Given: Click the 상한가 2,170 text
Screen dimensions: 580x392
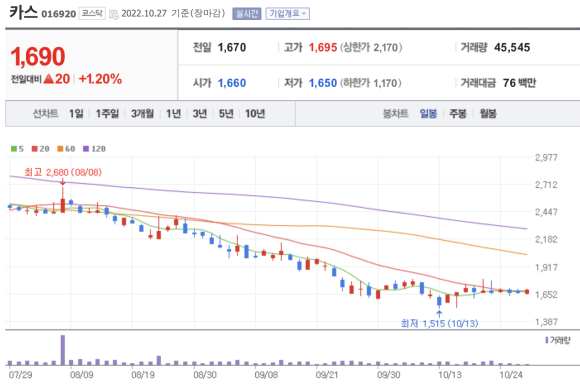Looking at the screenshot, I should [x=371, y=47].
